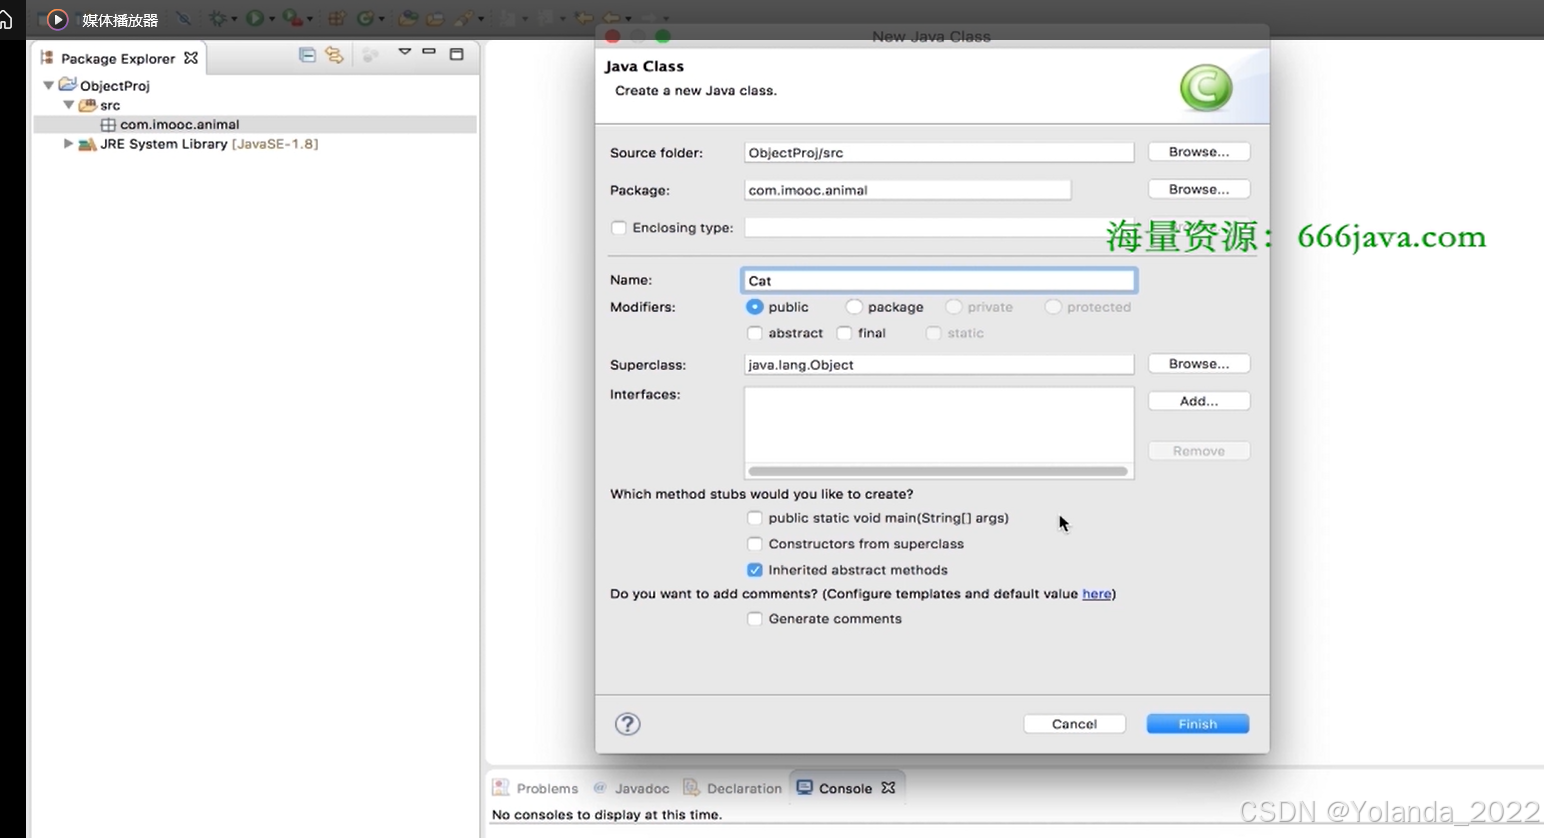Enable public static void main stub checkbox
The width and height of the screenshot is (1544, 838).
[x=755, y=518]
